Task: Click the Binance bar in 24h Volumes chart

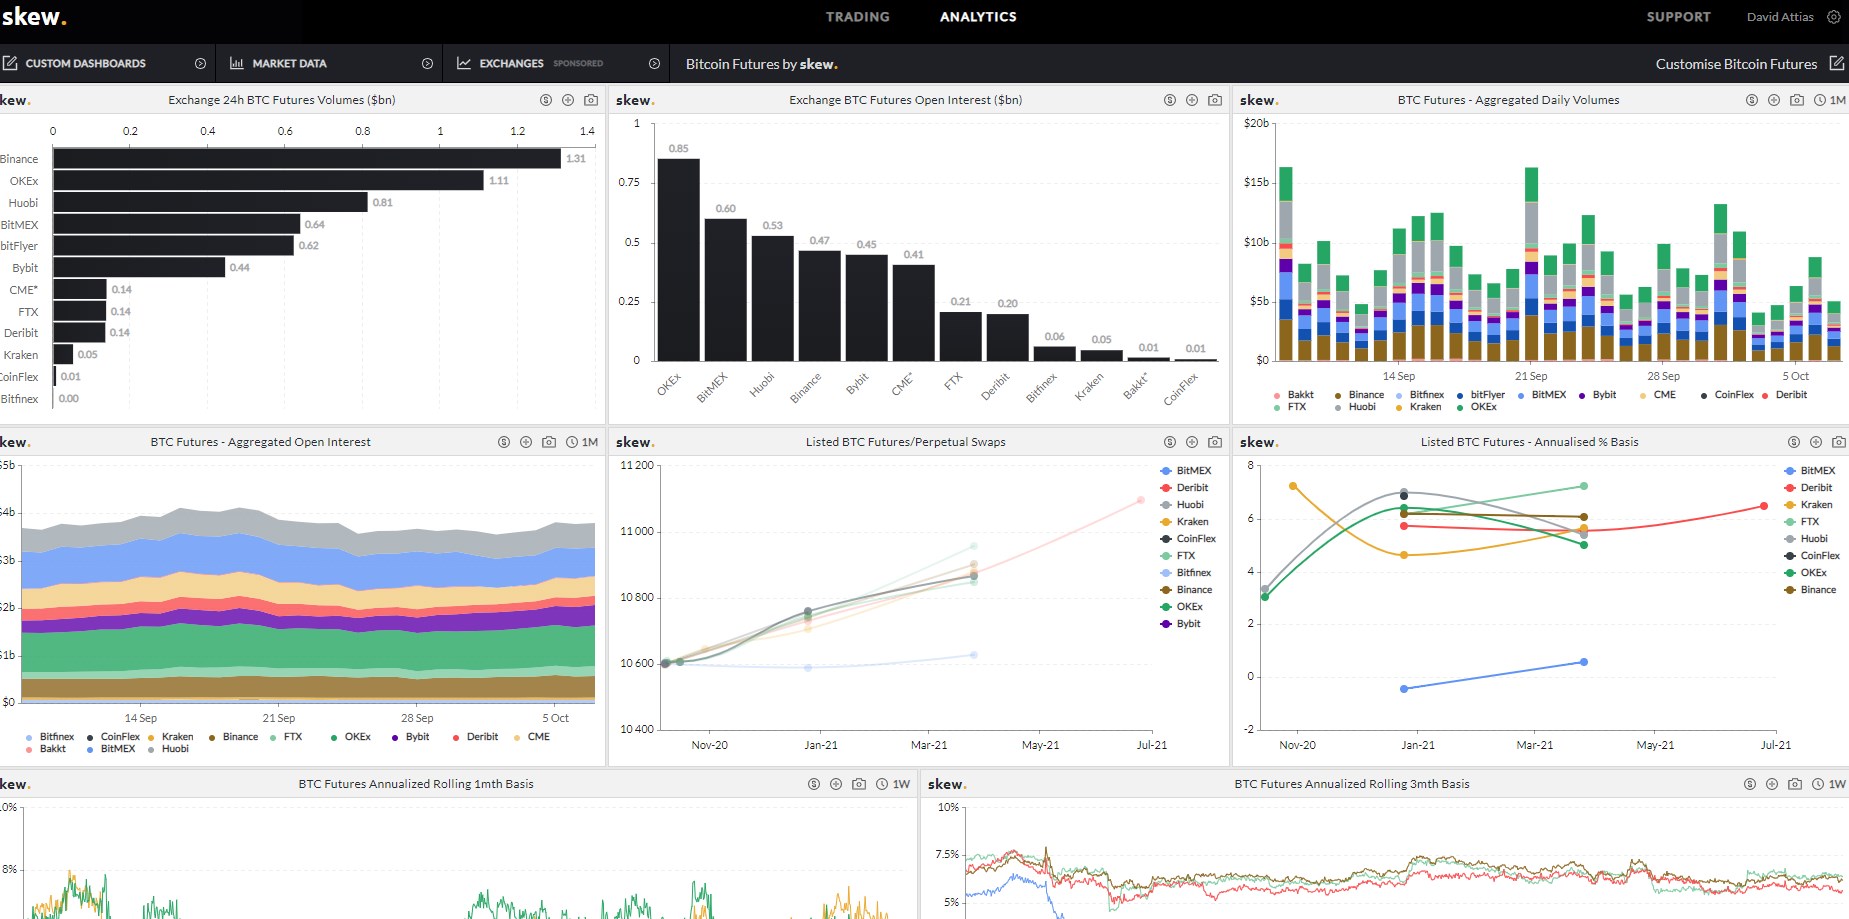Action: pos(307,158)
